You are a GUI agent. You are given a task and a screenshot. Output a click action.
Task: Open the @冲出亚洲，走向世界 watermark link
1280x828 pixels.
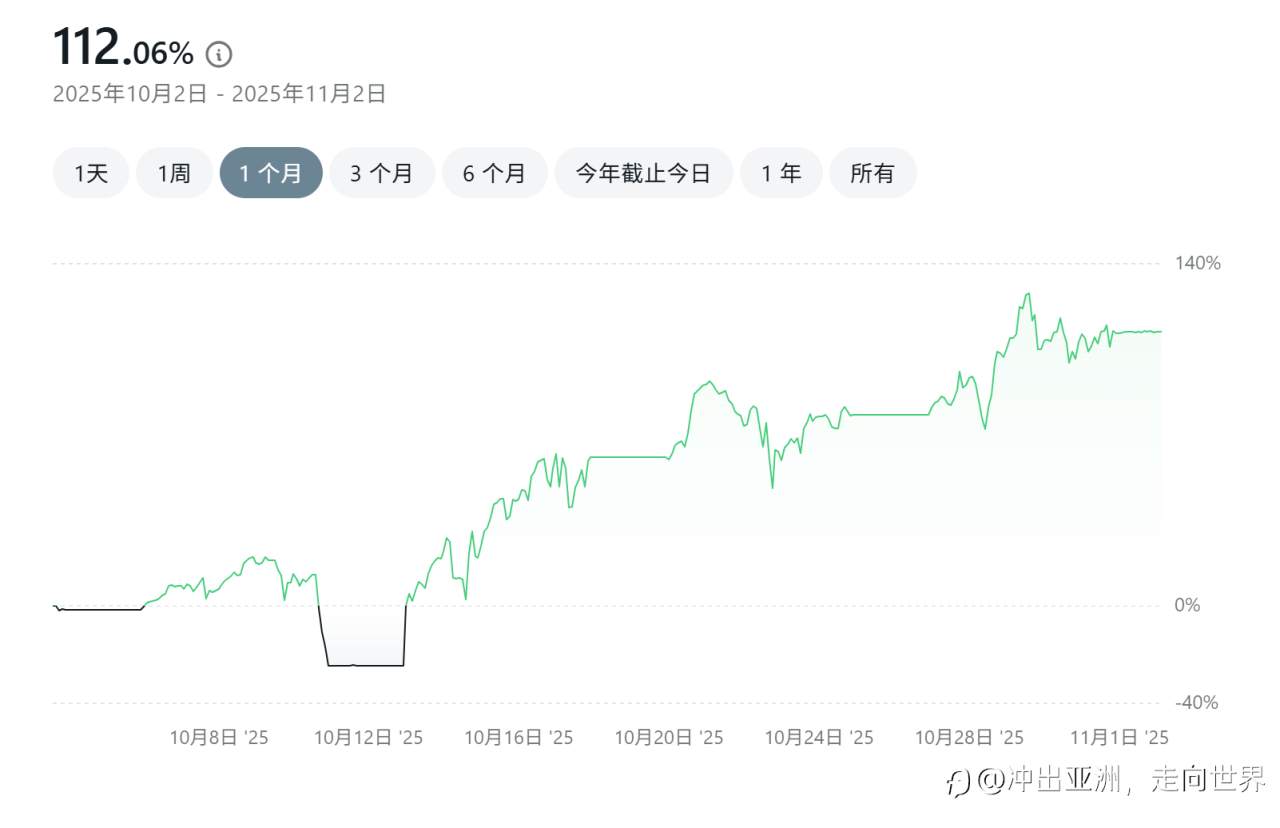[1122, 780]
